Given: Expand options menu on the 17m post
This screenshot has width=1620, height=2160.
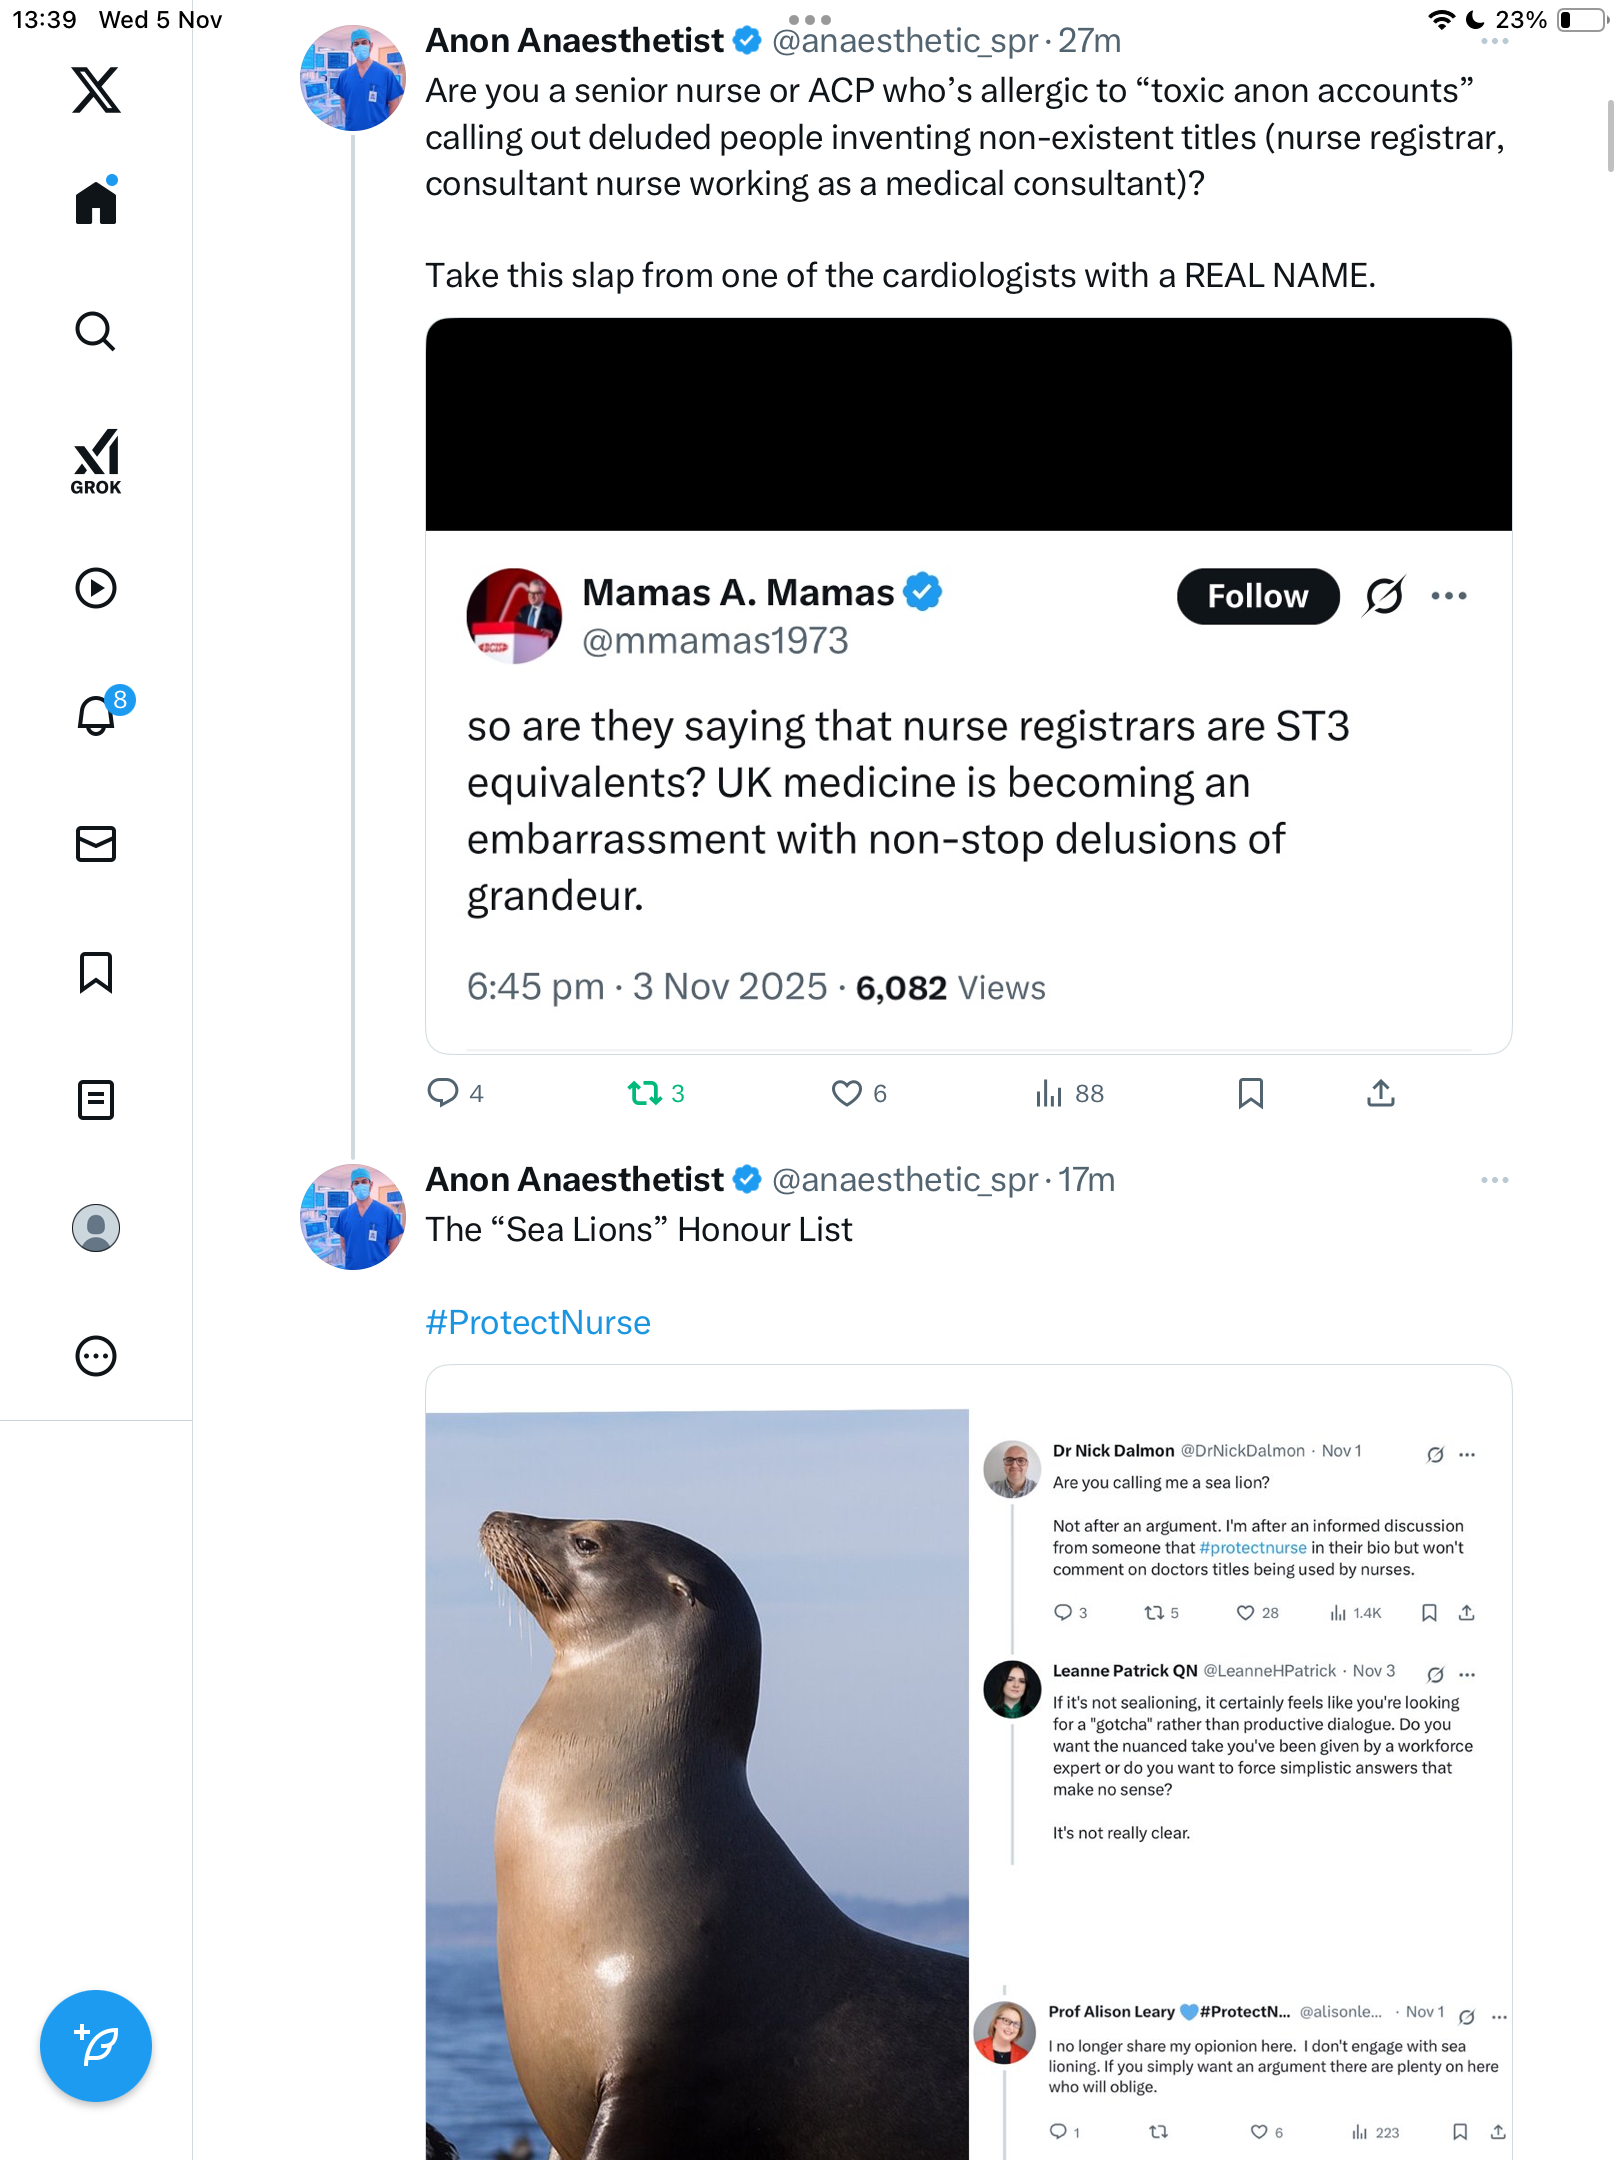Looking at the screenshot, I should click(1494, 1180).
